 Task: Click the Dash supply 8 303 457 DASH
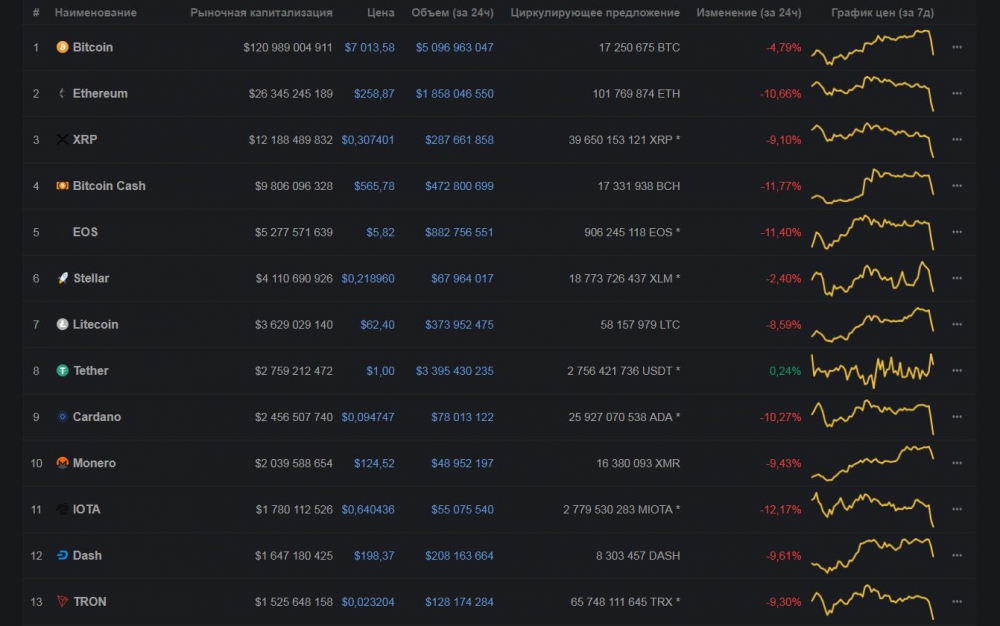(x=638, y=556)
